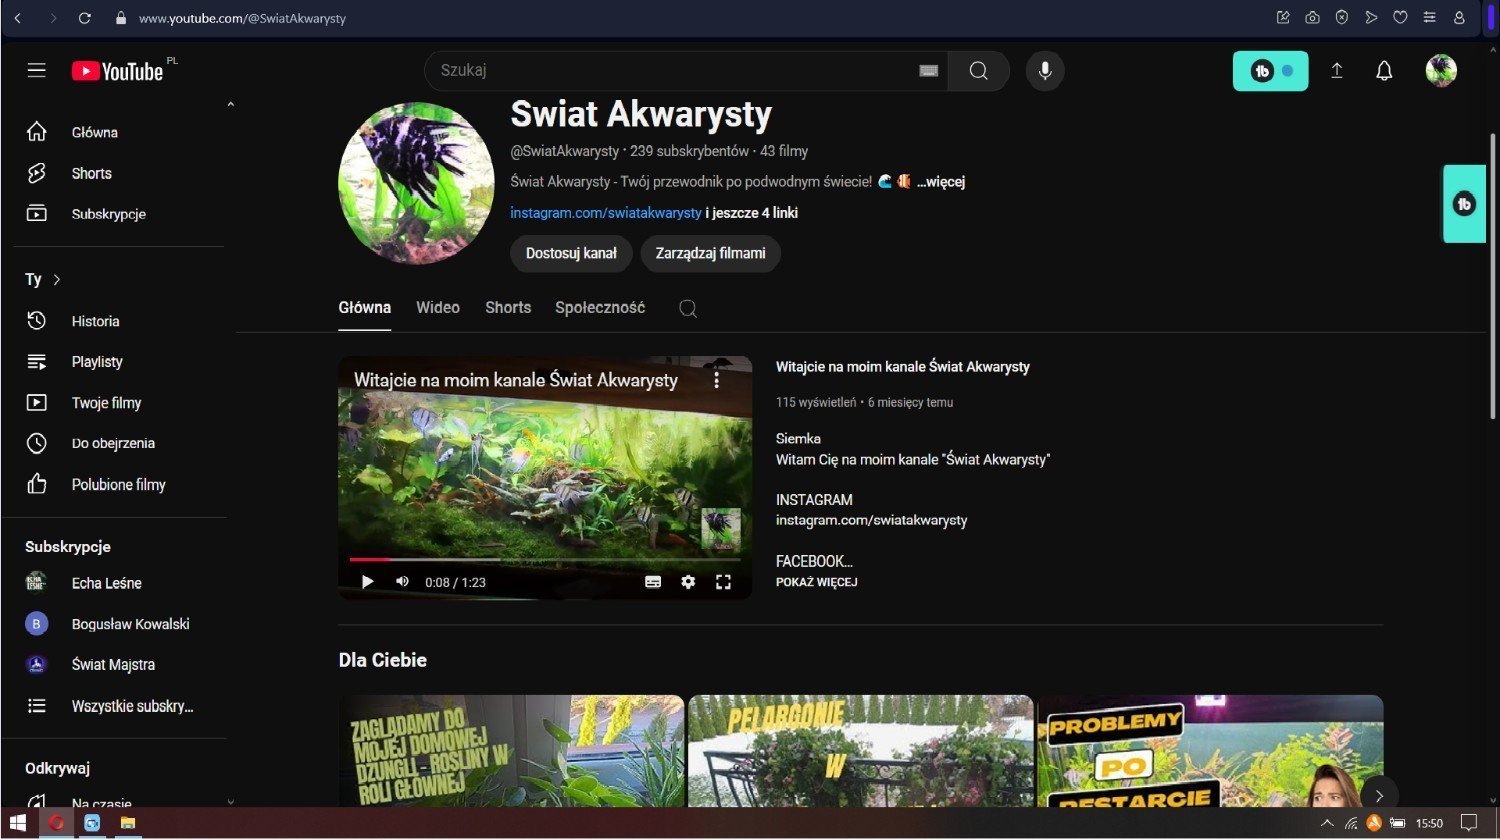Open the on-screen keyboard icon in search box

[x=929, y=71]
